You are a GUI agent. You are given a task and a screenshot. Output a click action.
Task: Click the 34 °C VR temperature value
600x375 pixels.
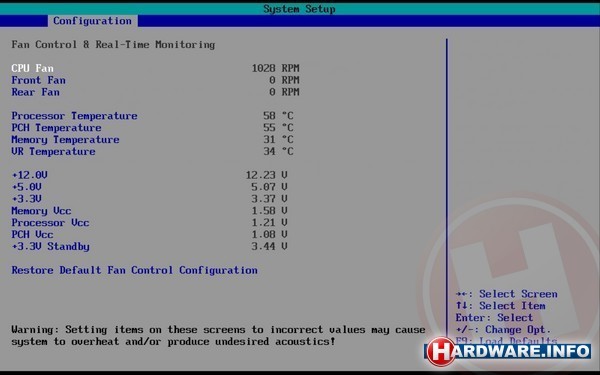[x=278, y=151]
